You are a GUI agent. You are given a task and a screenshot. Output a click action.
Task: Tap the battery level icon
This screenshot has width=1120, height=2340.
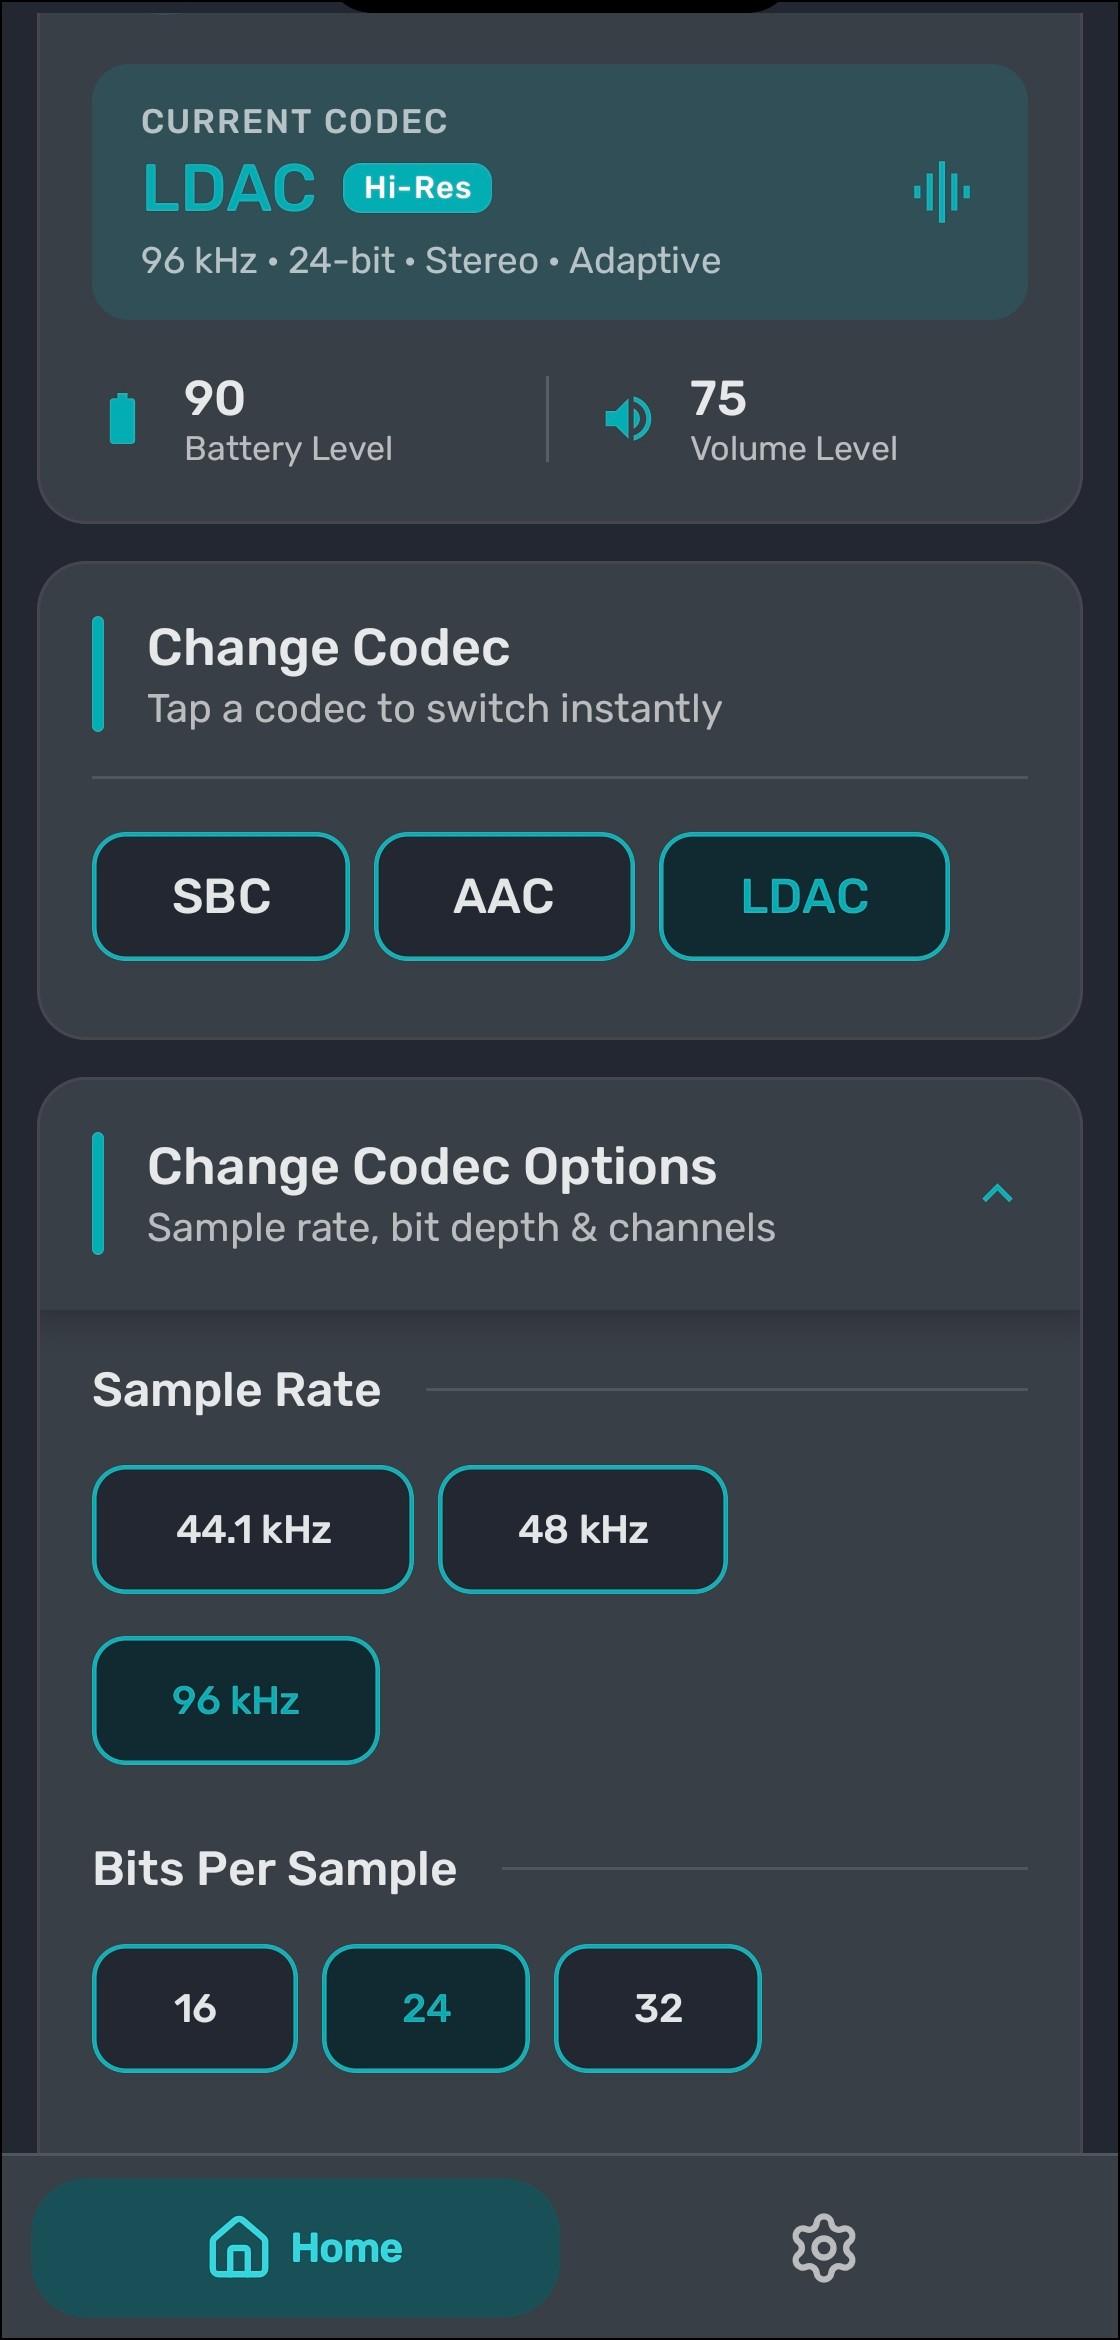pos(122,418)
